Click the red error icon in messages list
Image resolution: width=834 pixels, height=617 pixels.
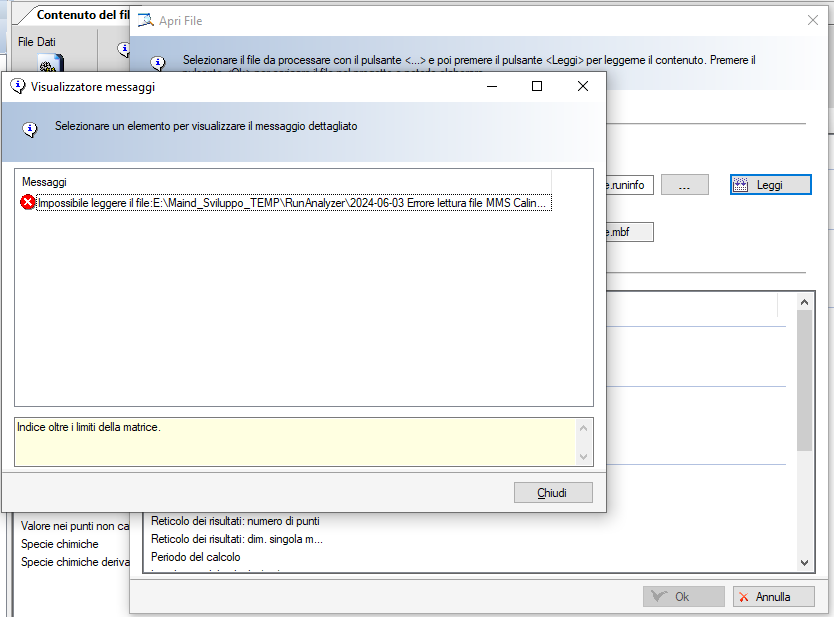(x=27, y=202)
